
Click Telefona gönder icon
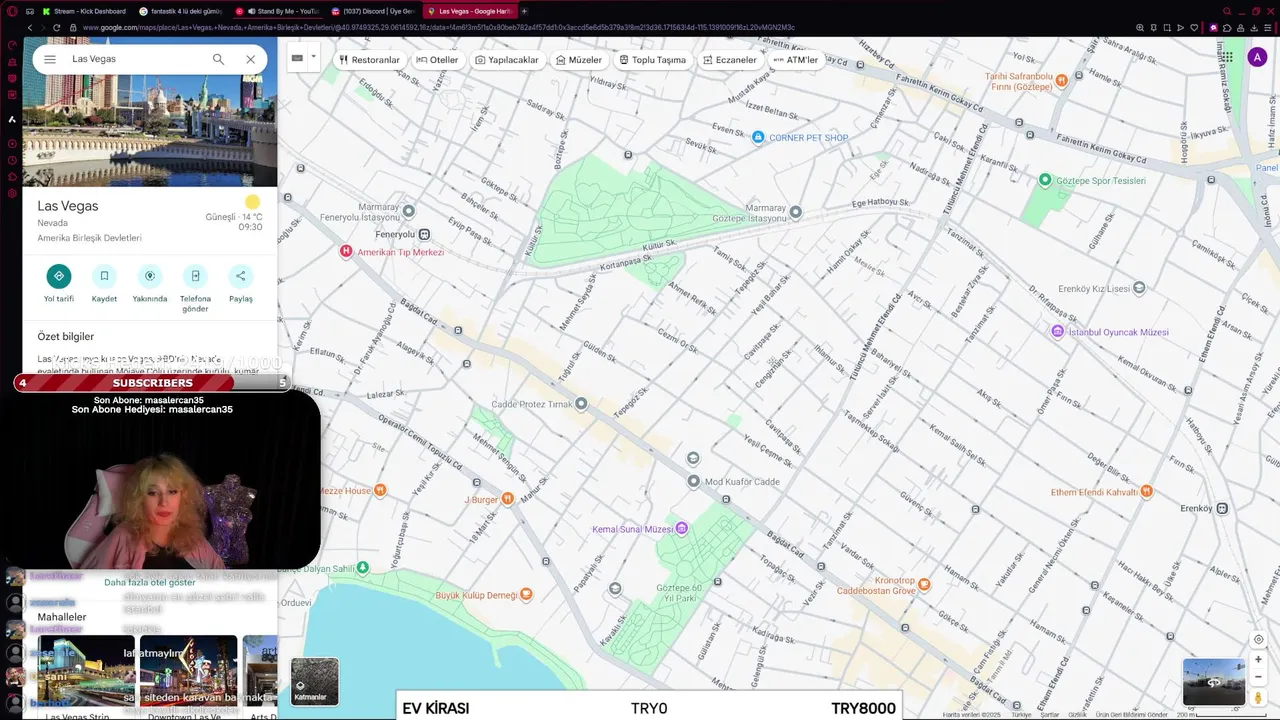tap(195, 276)
